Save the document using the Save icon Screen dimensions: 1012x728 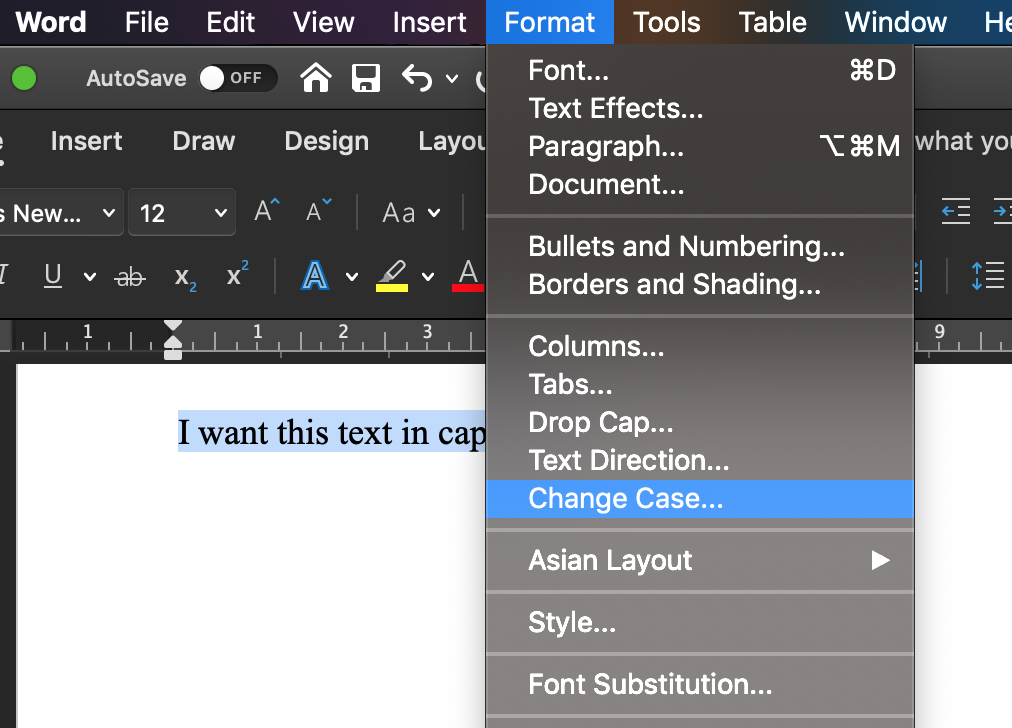click(366, 77)
